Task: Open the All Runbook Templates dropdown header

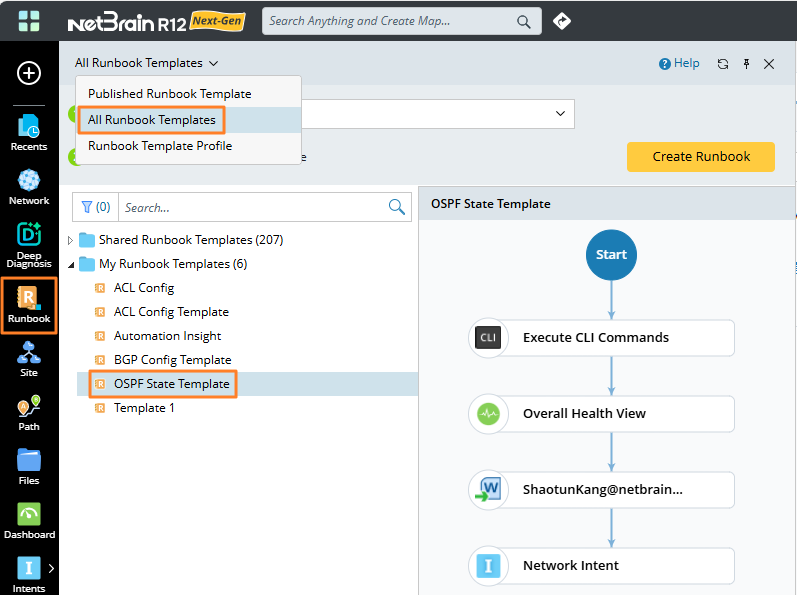Action: coord(146,63)
